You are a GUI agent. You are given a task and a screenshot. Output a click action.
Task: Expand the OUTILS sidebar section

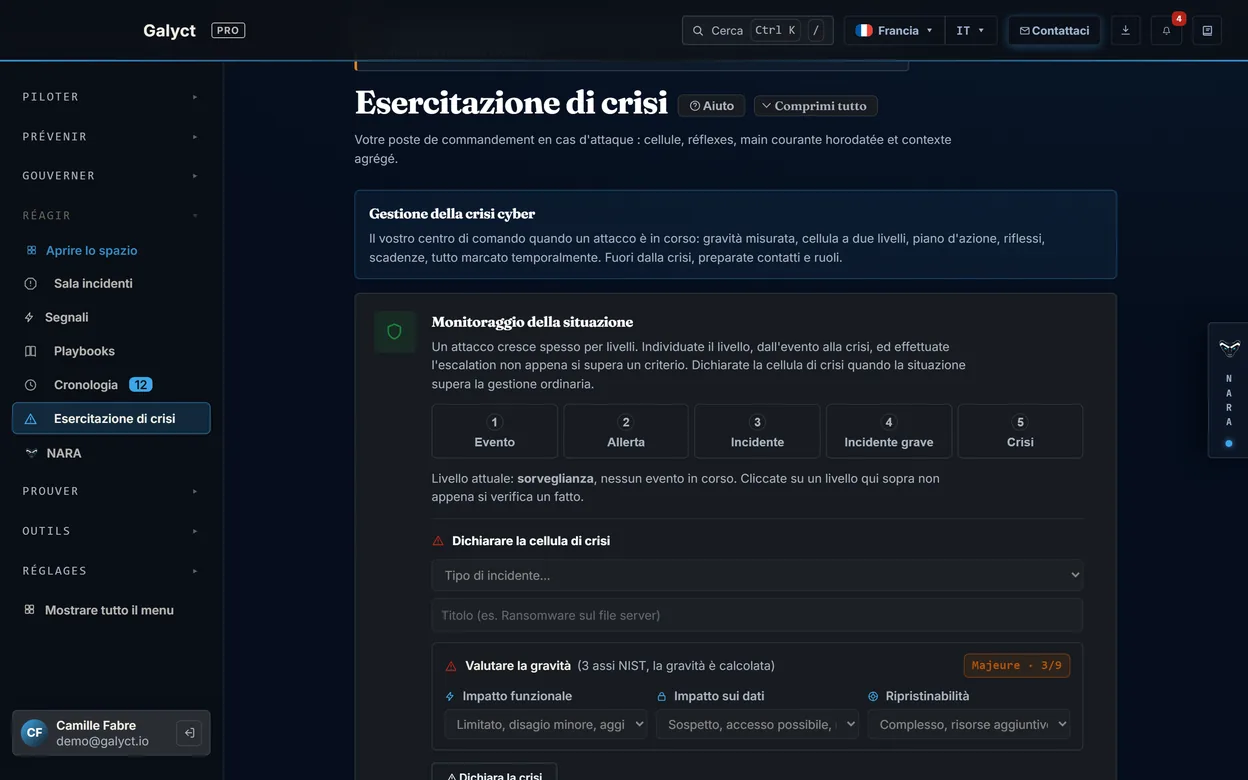pyautogui.click(x=110, y=531)
